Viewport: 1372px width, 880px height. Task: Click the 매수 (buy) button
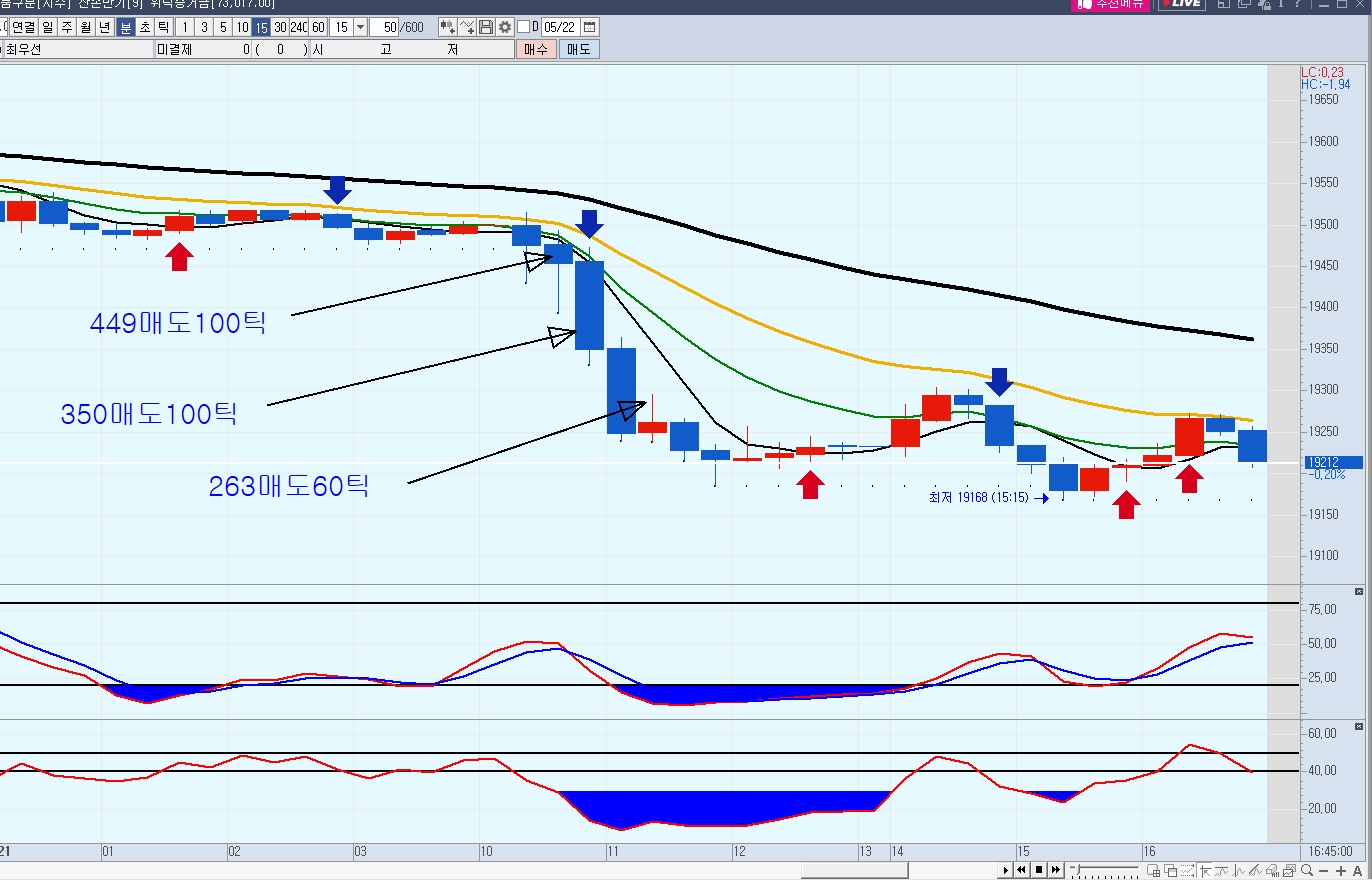click(536, 49)
